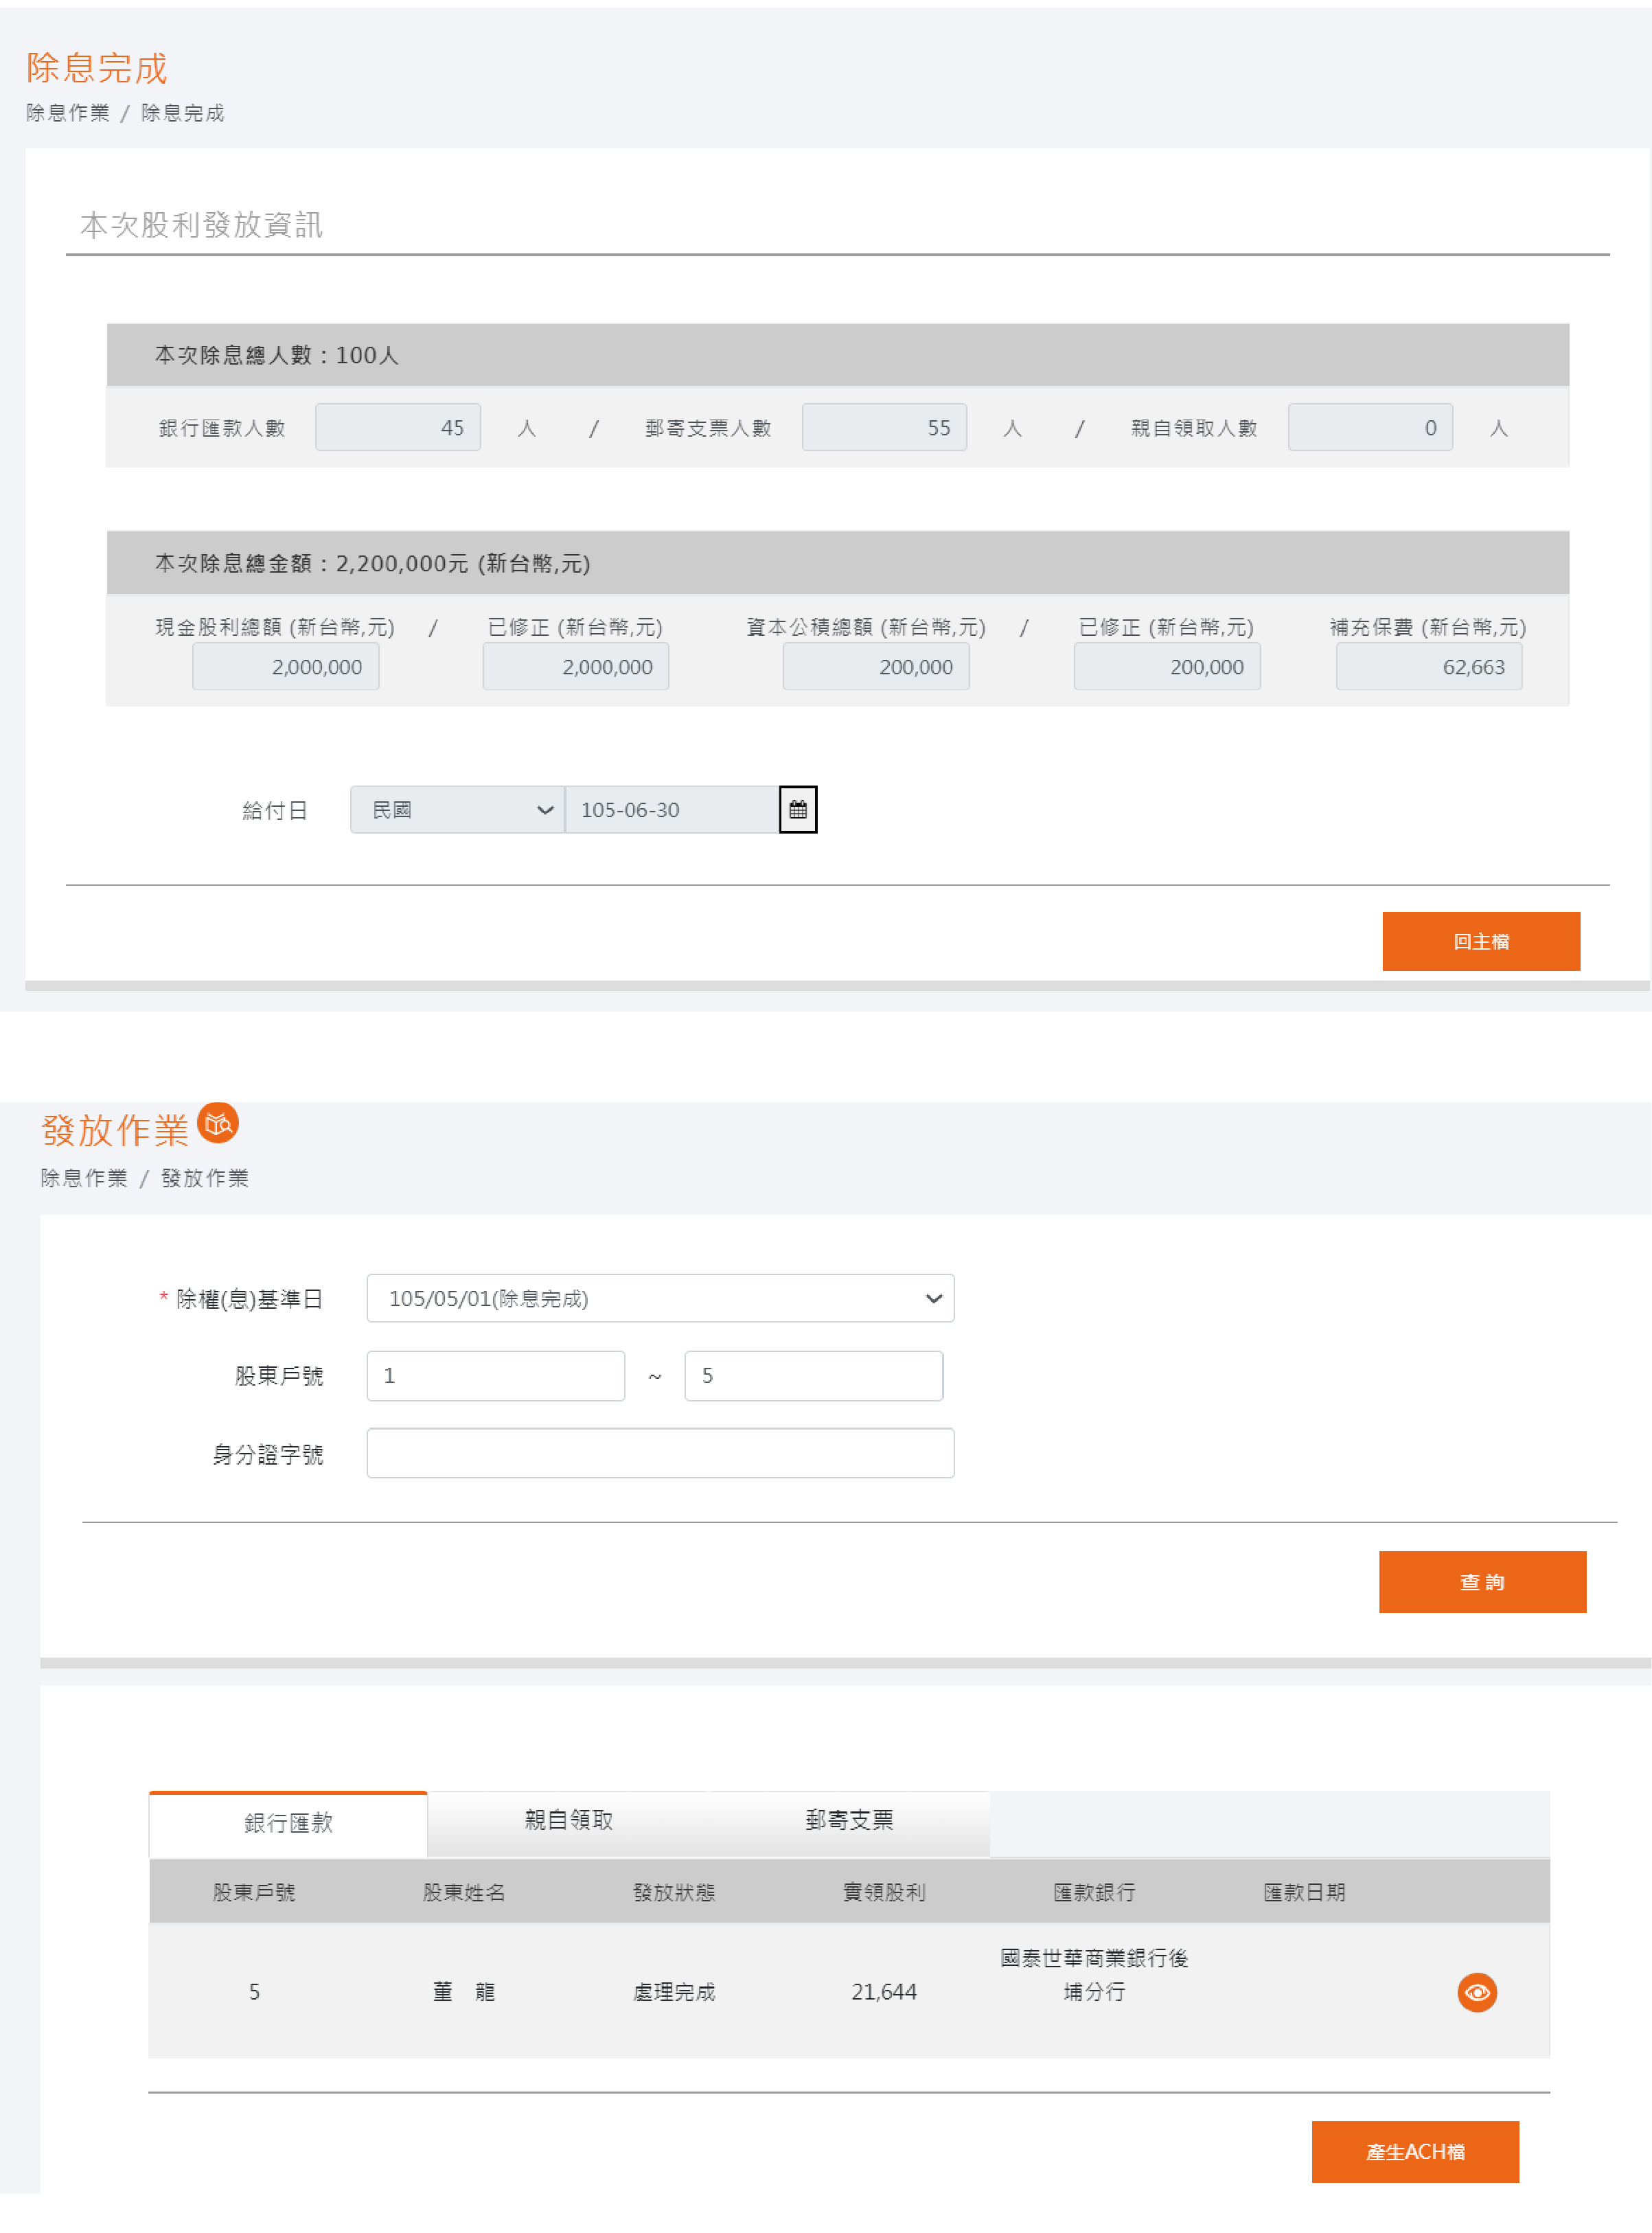This screenshot has height=2233, width=1652.
Task: Click the 21,644 dividend amount cell
Action: coord(884,1992)
